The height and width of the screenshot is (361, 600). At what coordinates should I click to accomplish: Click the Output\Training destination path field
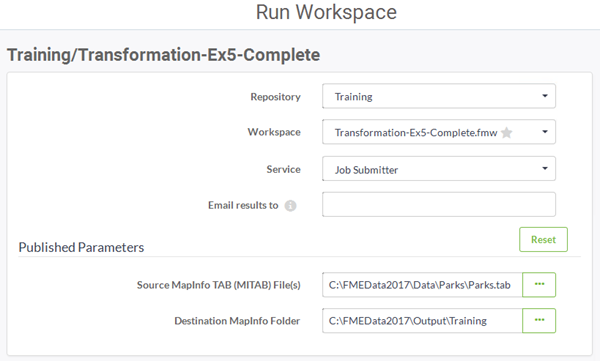[422, 320]
